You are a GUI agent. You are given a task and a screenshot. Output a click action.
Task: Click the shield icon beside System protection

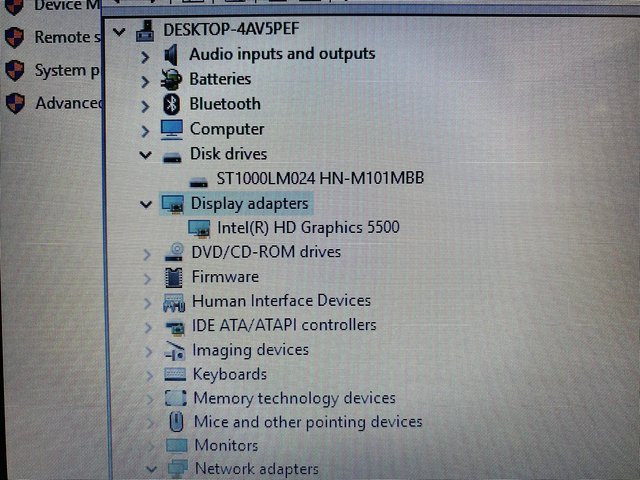(x=15, y=71)
